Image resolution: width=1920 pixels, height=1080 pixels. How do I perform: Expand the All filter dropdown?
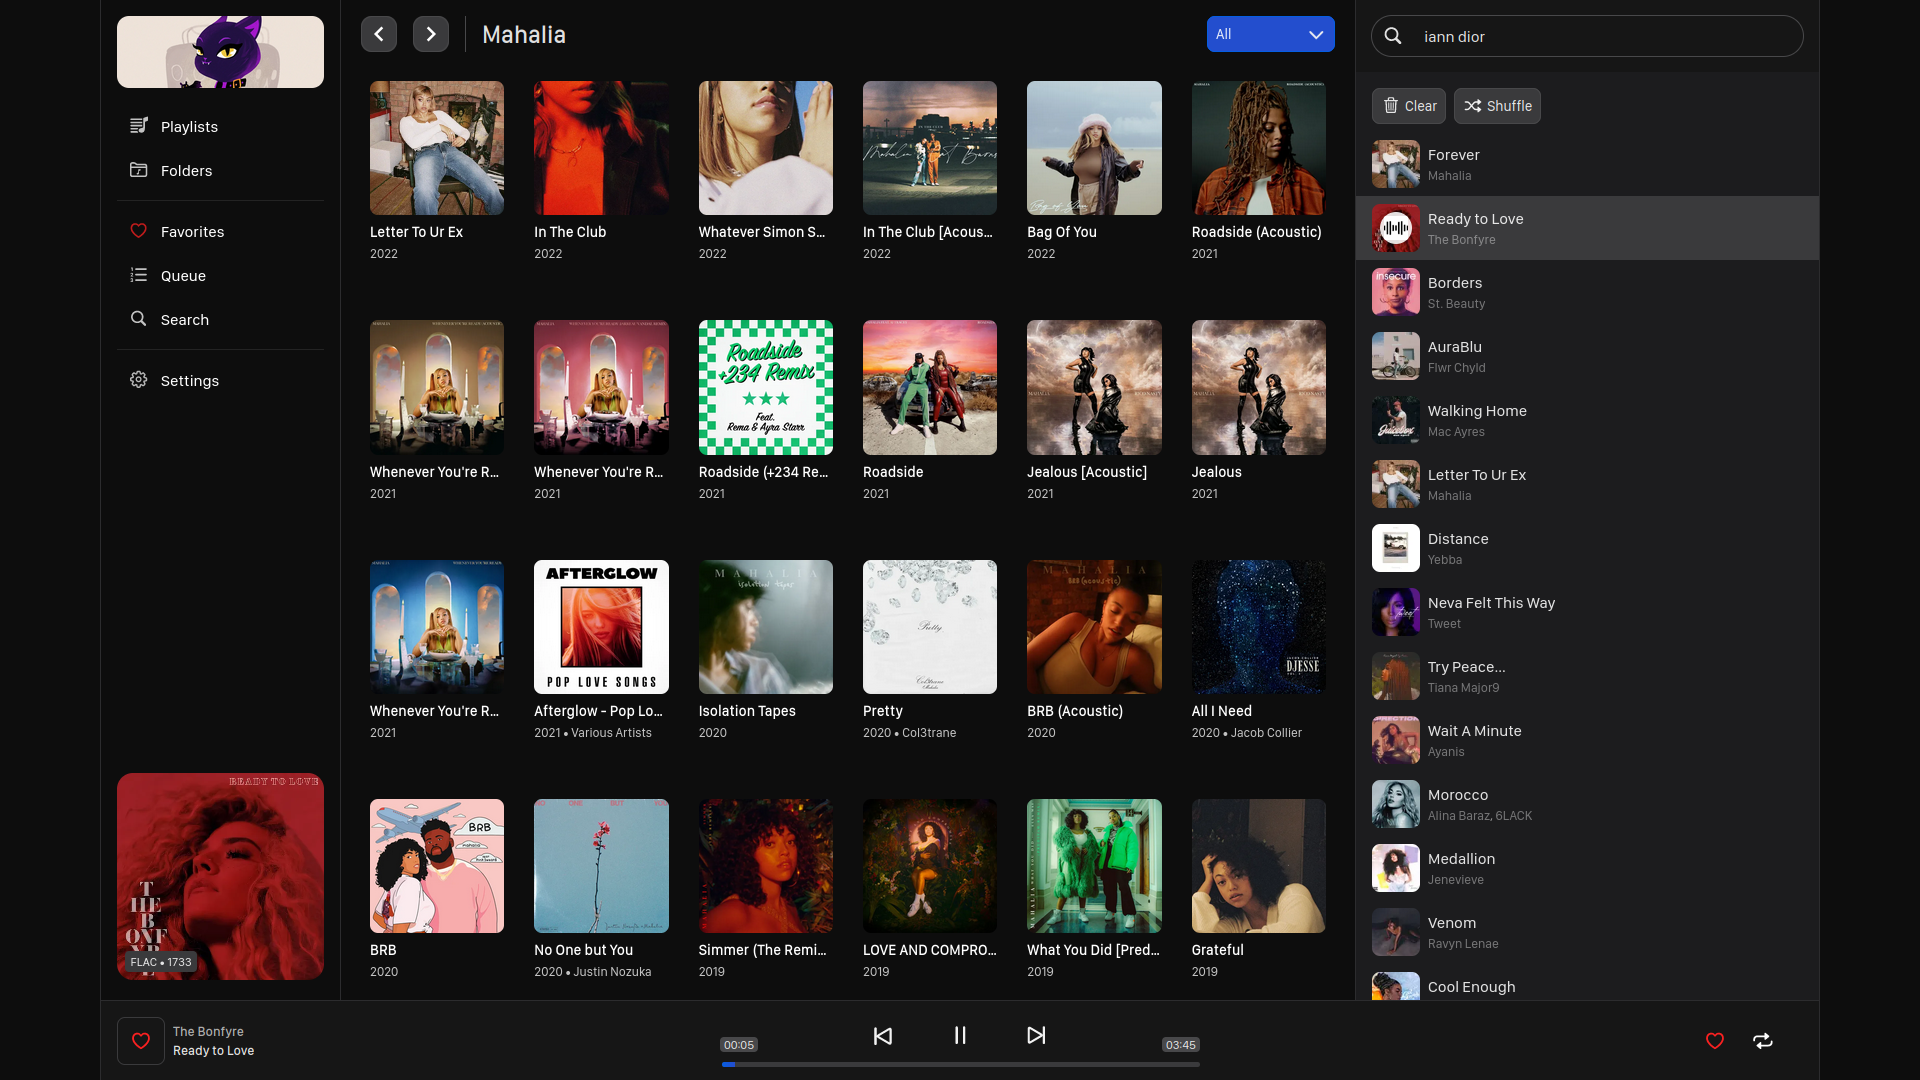(1270, 34)
